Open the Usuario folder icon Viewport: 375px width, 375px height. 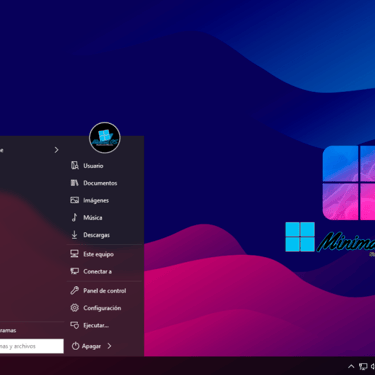point(75,165)
